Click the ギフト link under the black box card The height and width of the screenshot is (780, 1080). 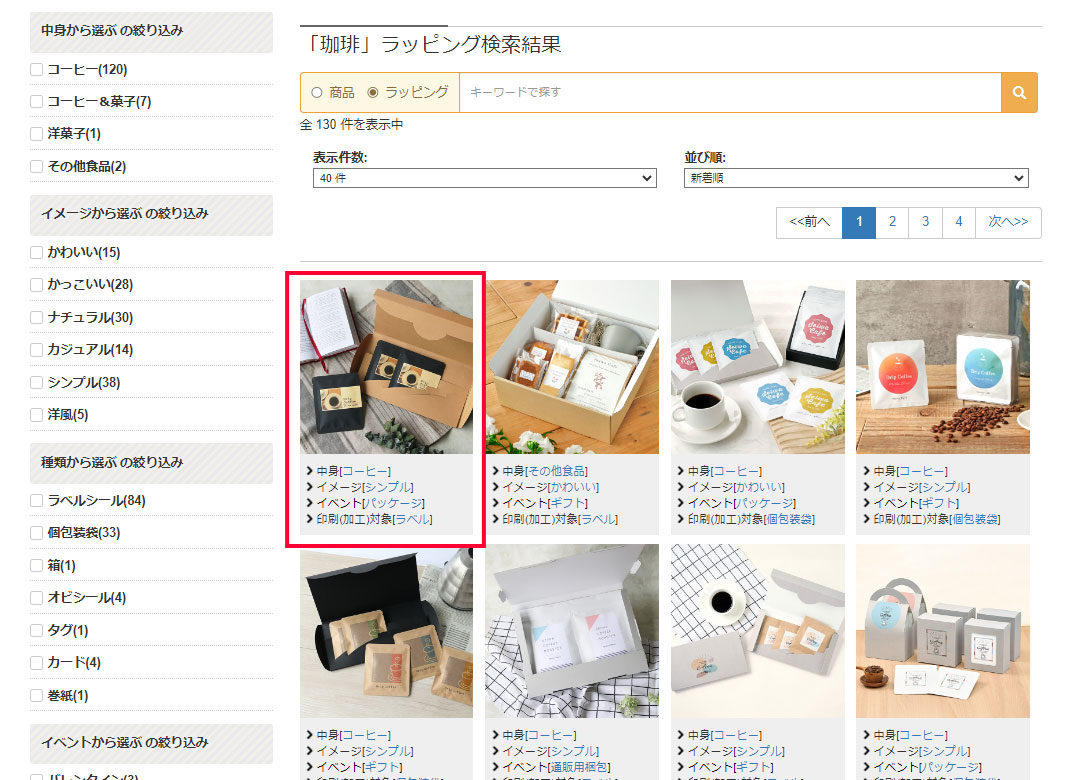coord(382,768)
